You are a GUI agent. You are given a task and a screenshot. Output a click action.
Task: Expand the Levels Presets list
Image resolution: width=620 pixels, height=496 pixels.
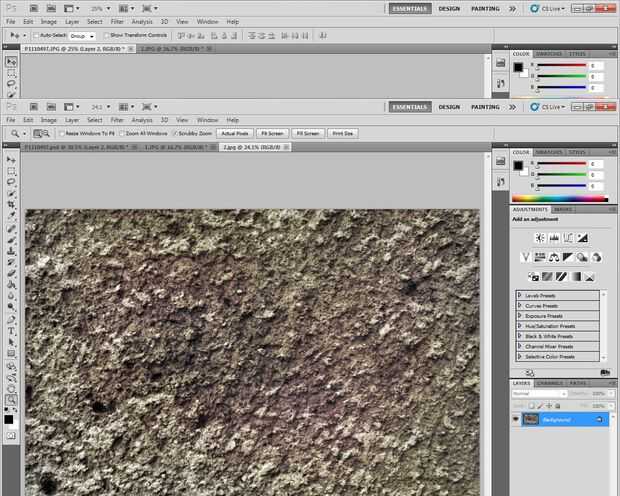(520, 296)
